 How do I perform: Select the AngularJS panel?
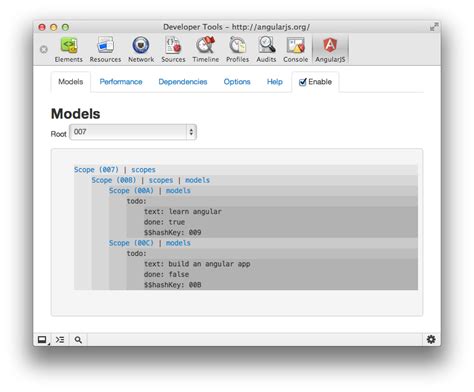330,49
